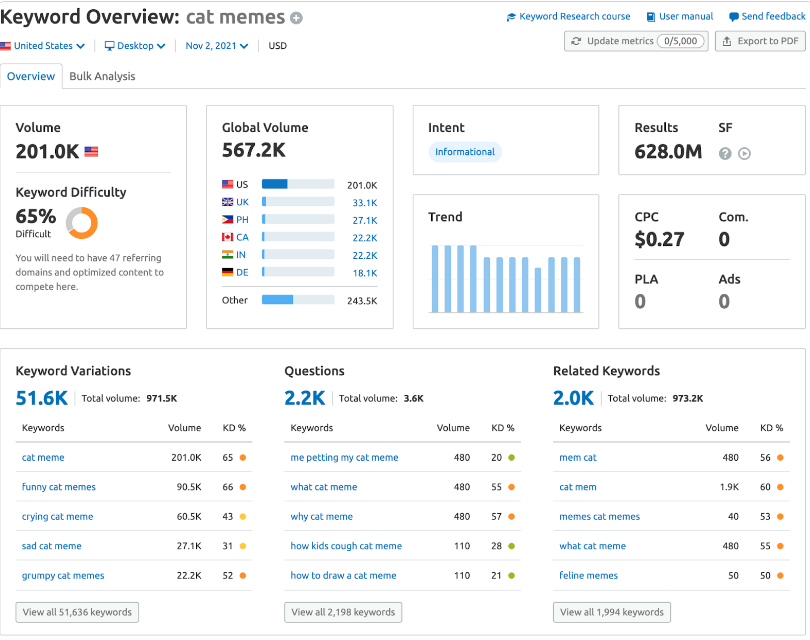Viewport: 810px width, 640px height.
Task: Click the User manual book icon
Action: point(651,17)
